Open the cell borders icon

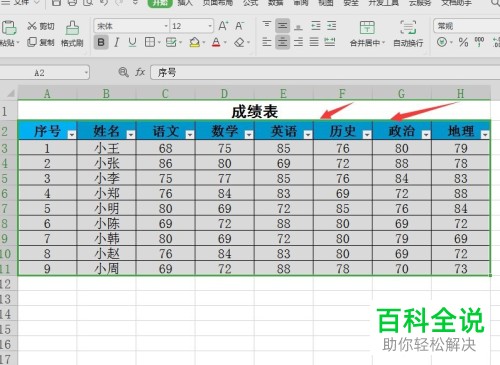point(150,42)
